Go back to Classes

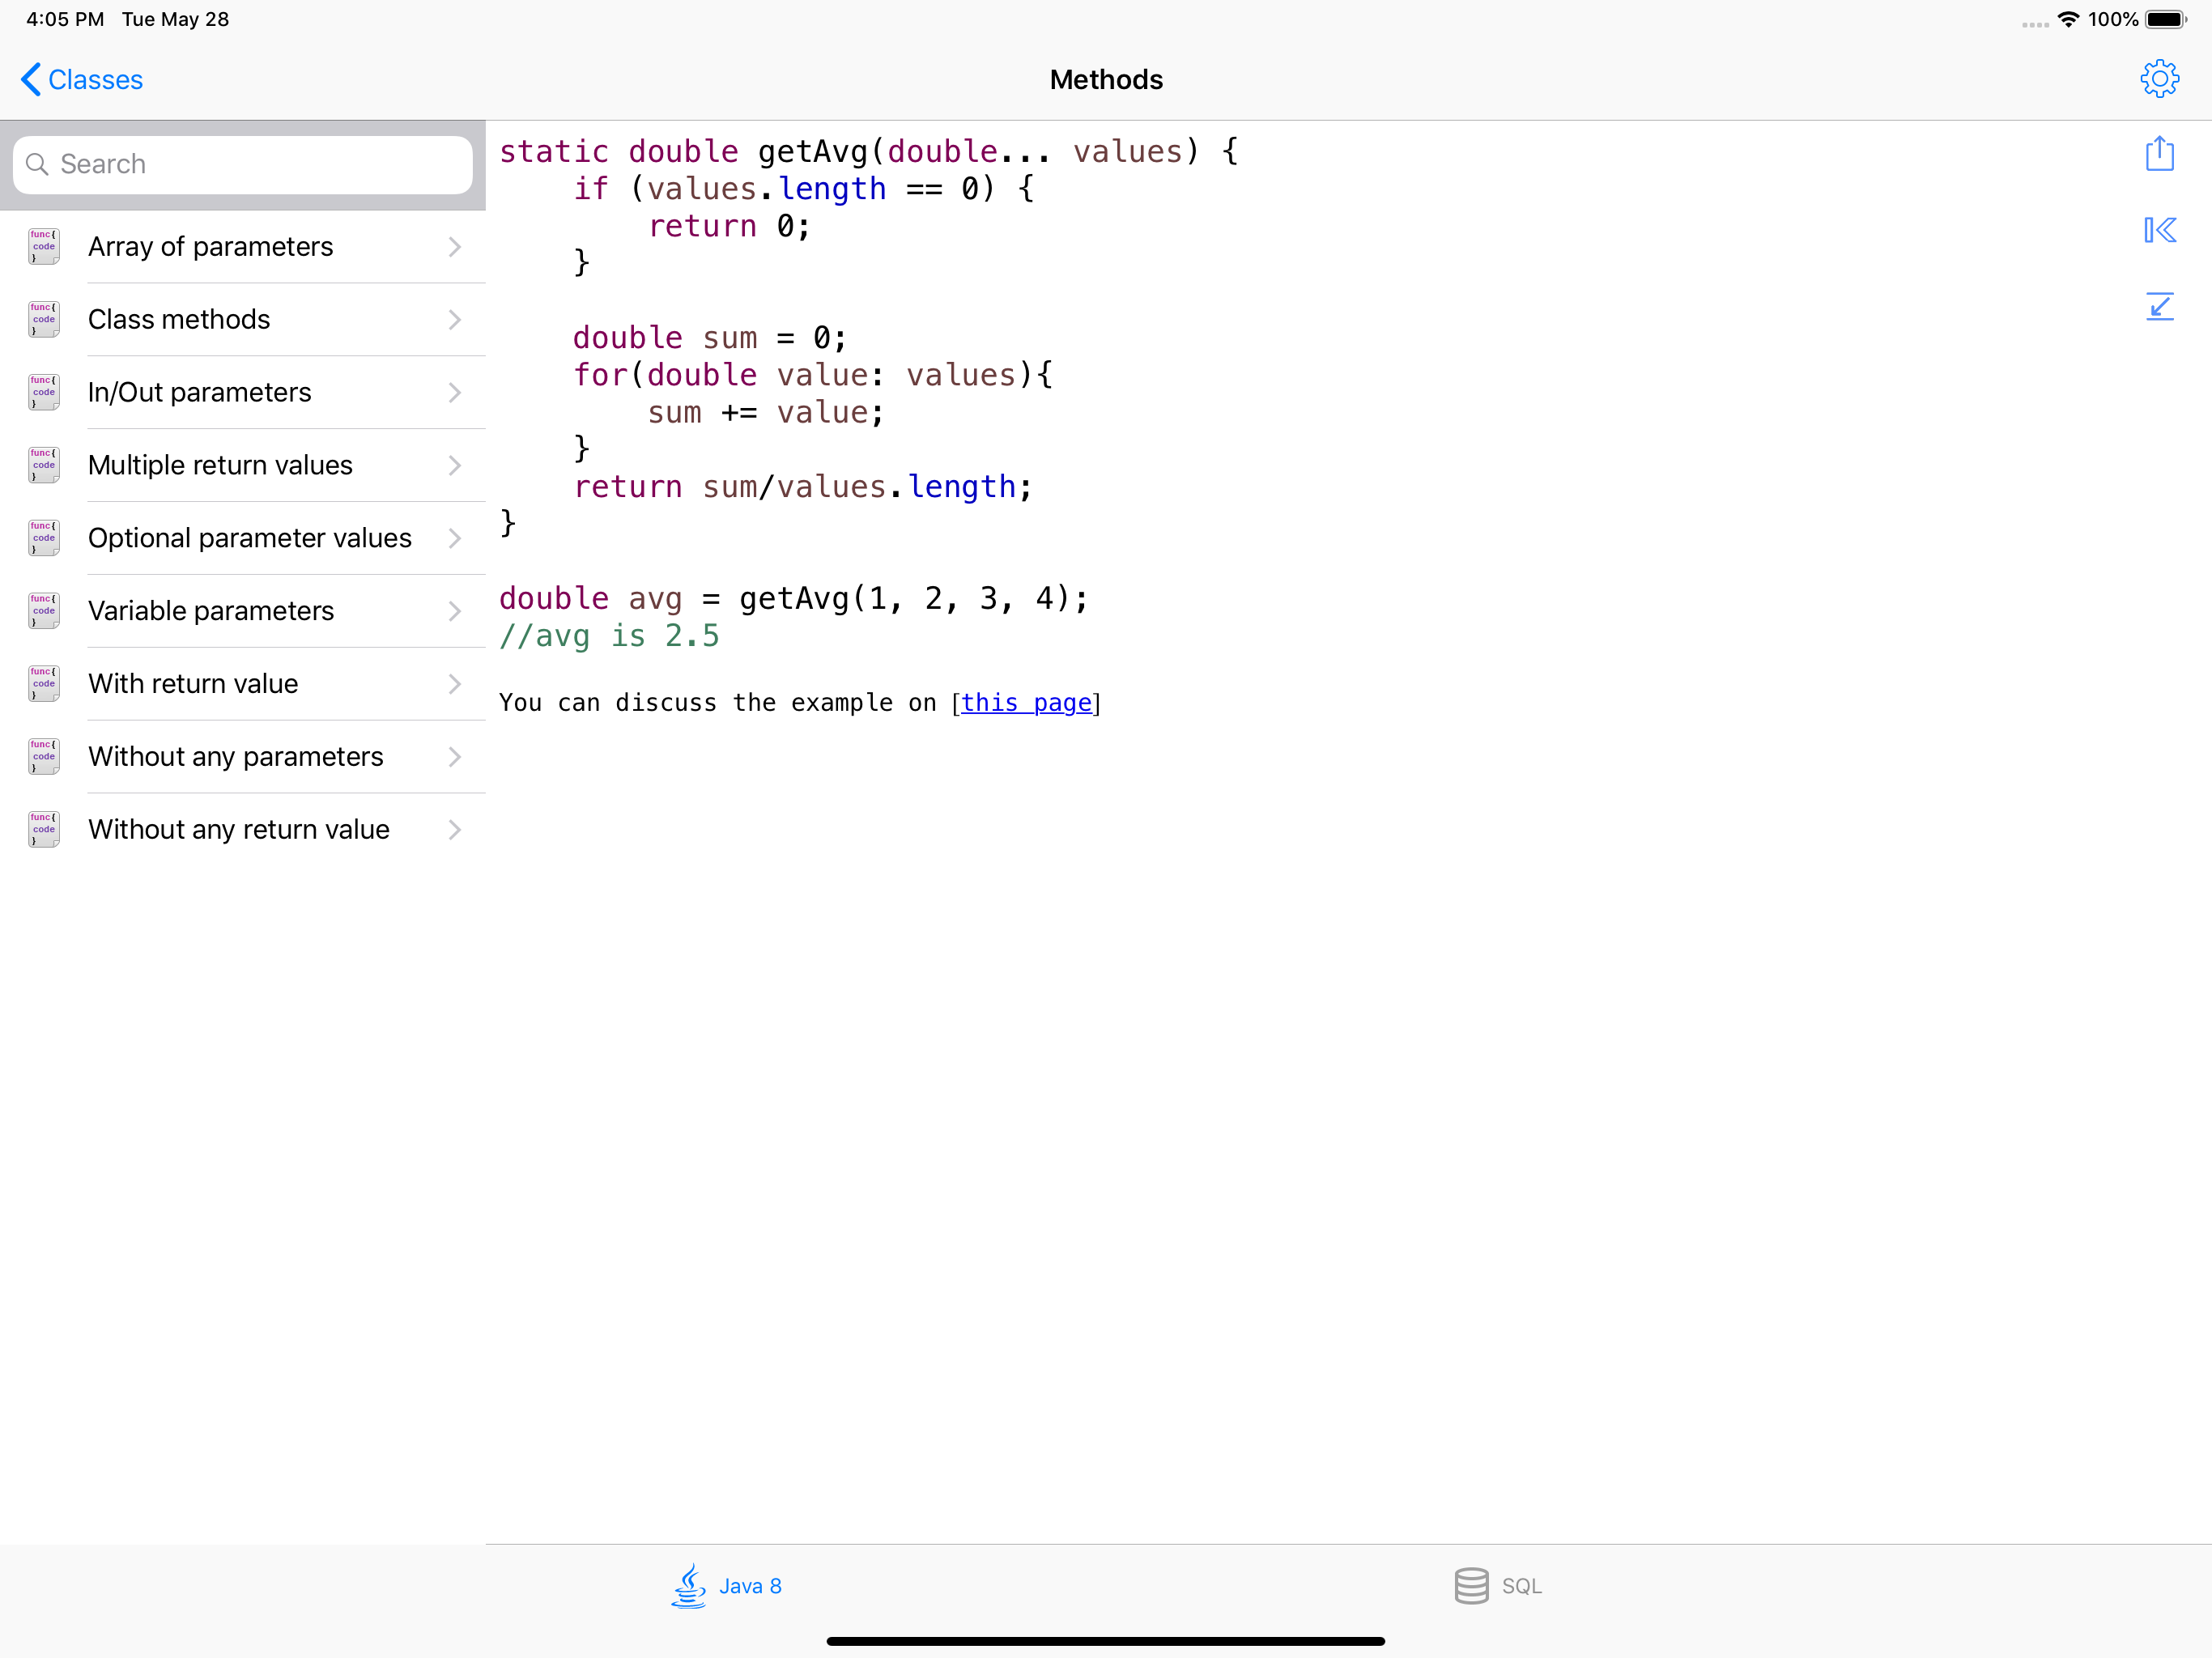coord(82,79)
